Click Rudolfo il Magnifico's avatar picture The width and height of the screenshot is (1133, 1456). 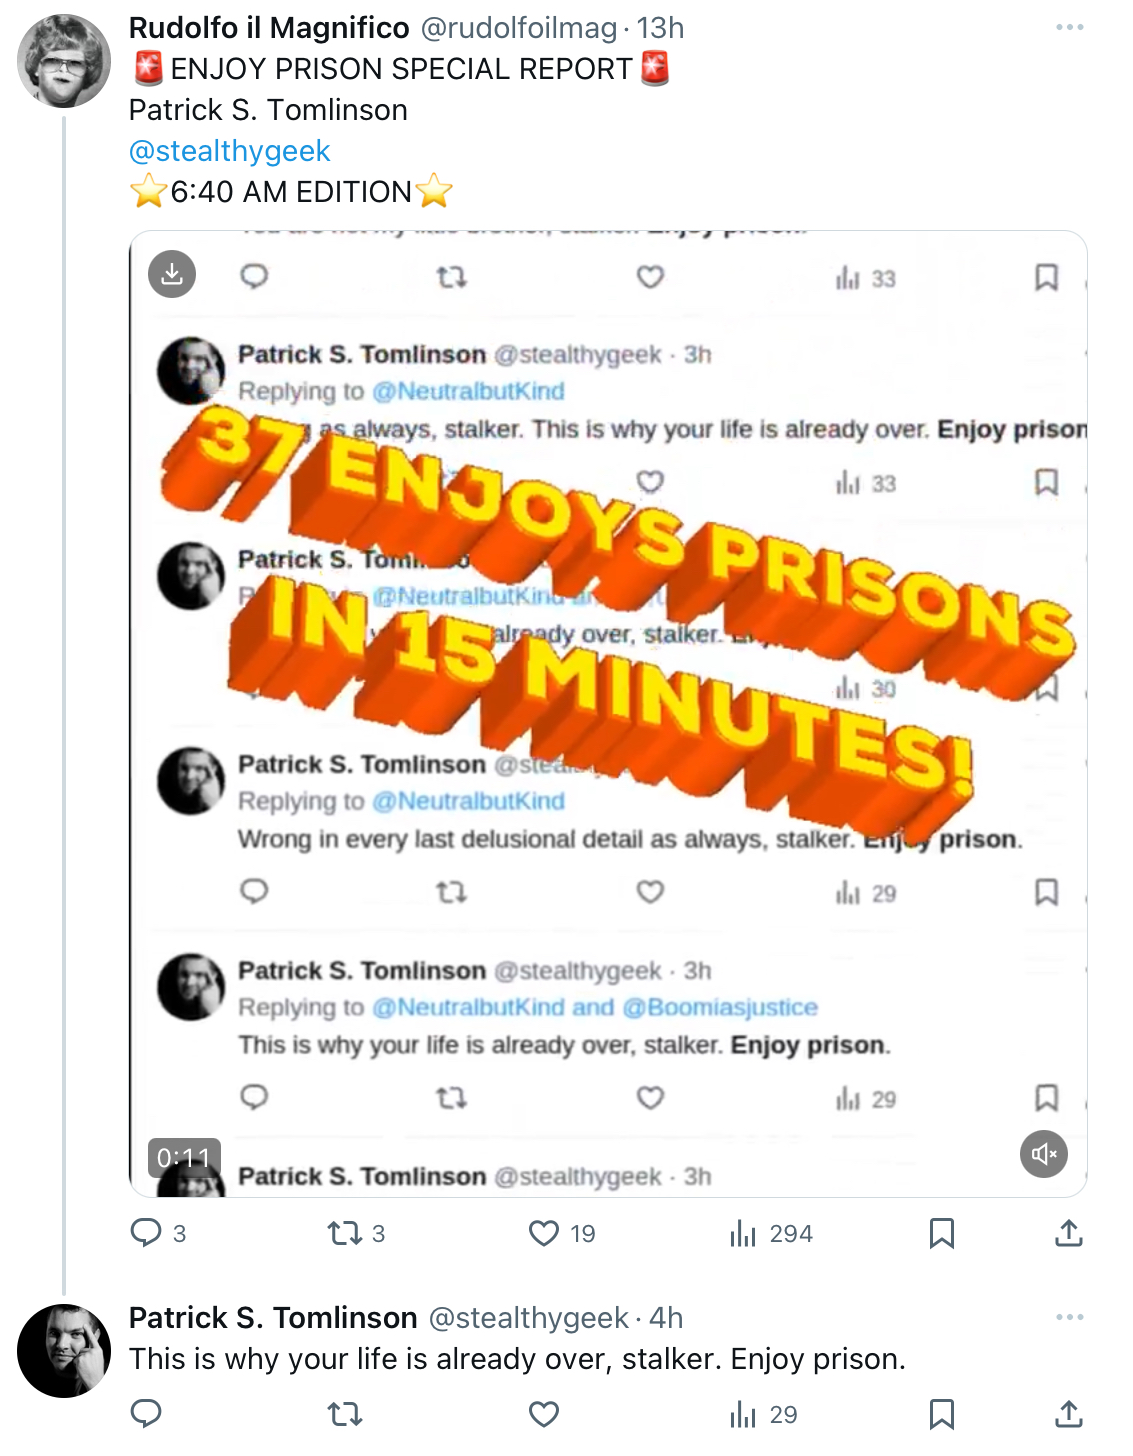click(64, 61)
